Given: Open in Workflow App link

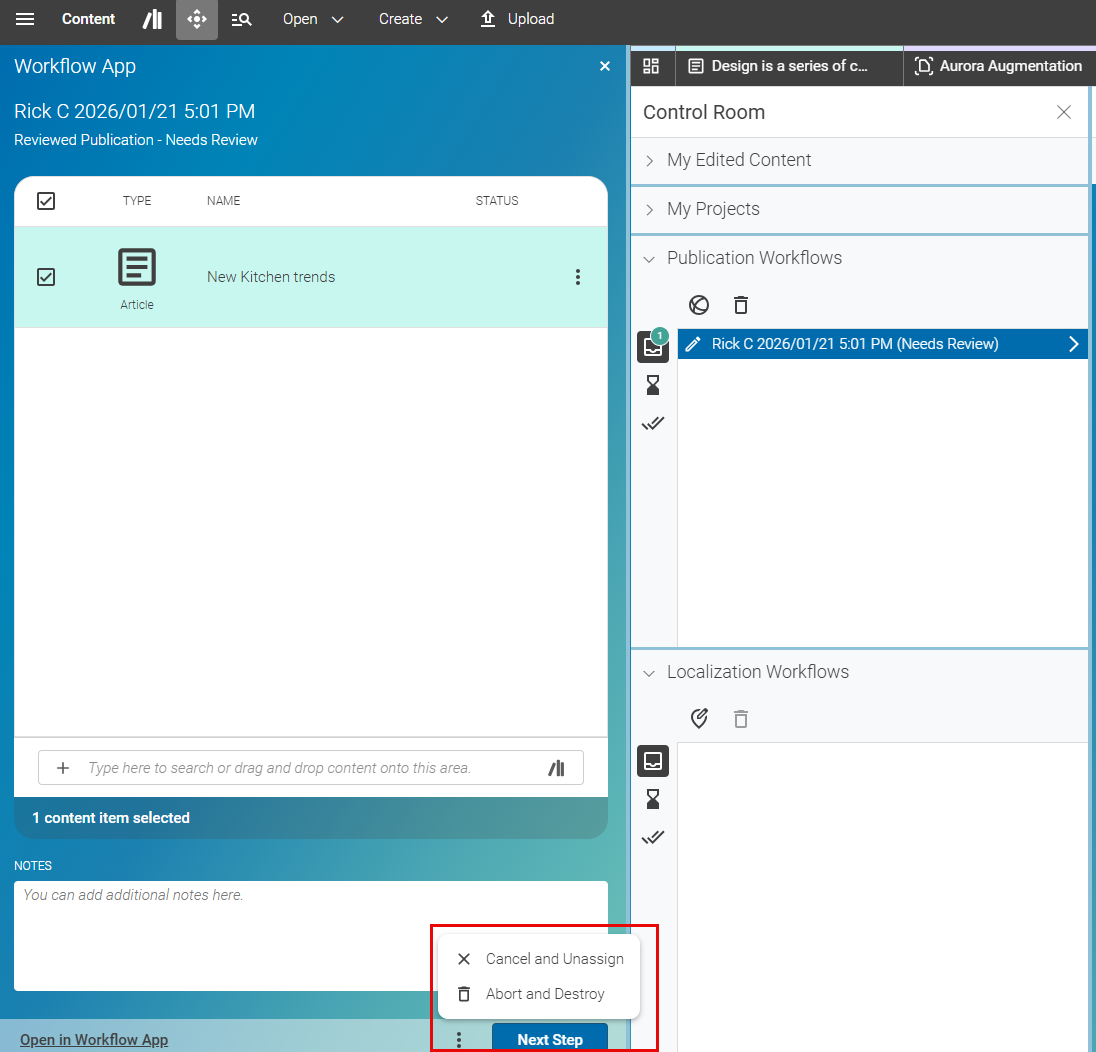Looking at the screenshot, I should pos(93,1039).
